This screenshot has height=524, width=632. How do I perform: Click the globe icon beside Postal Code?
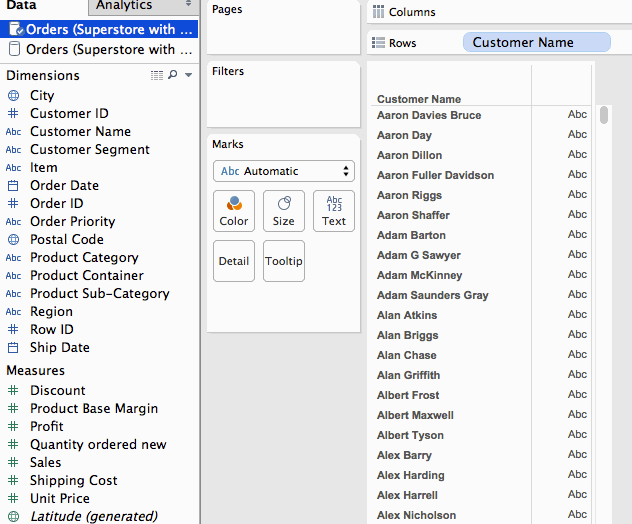pos(13,240)
